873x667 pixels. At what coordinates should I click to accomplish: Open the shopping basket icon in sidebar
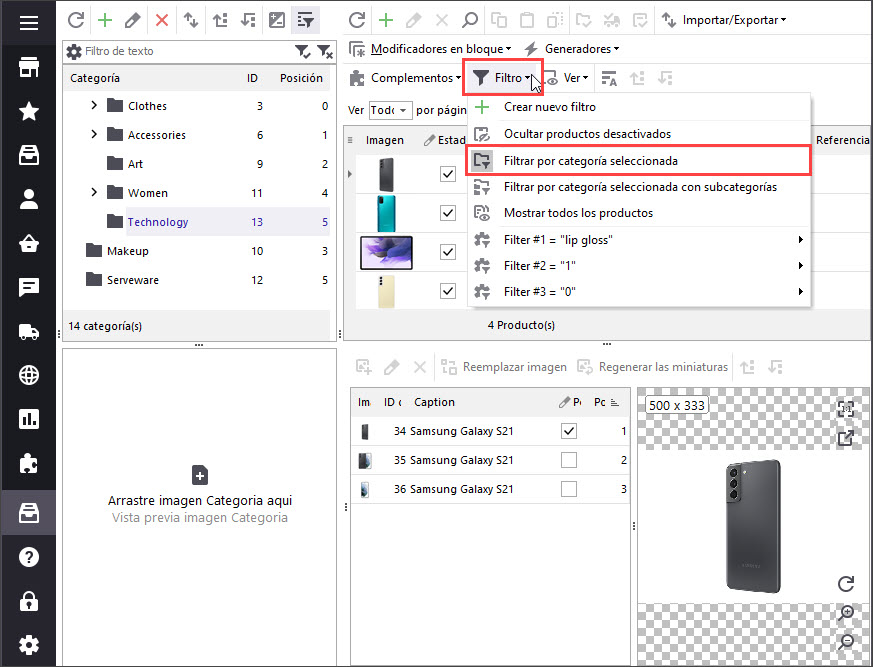click(x=28, y=243)
